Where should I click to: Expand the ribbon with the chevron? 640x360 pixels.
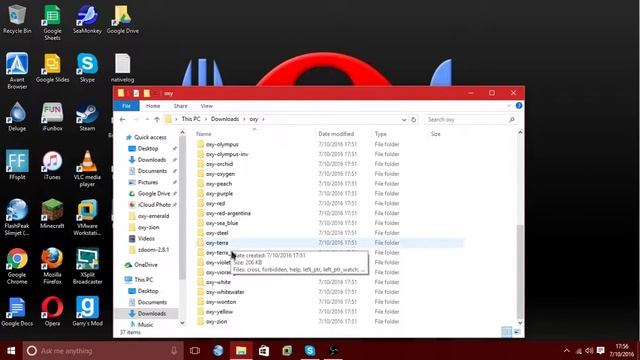point(509,106)
